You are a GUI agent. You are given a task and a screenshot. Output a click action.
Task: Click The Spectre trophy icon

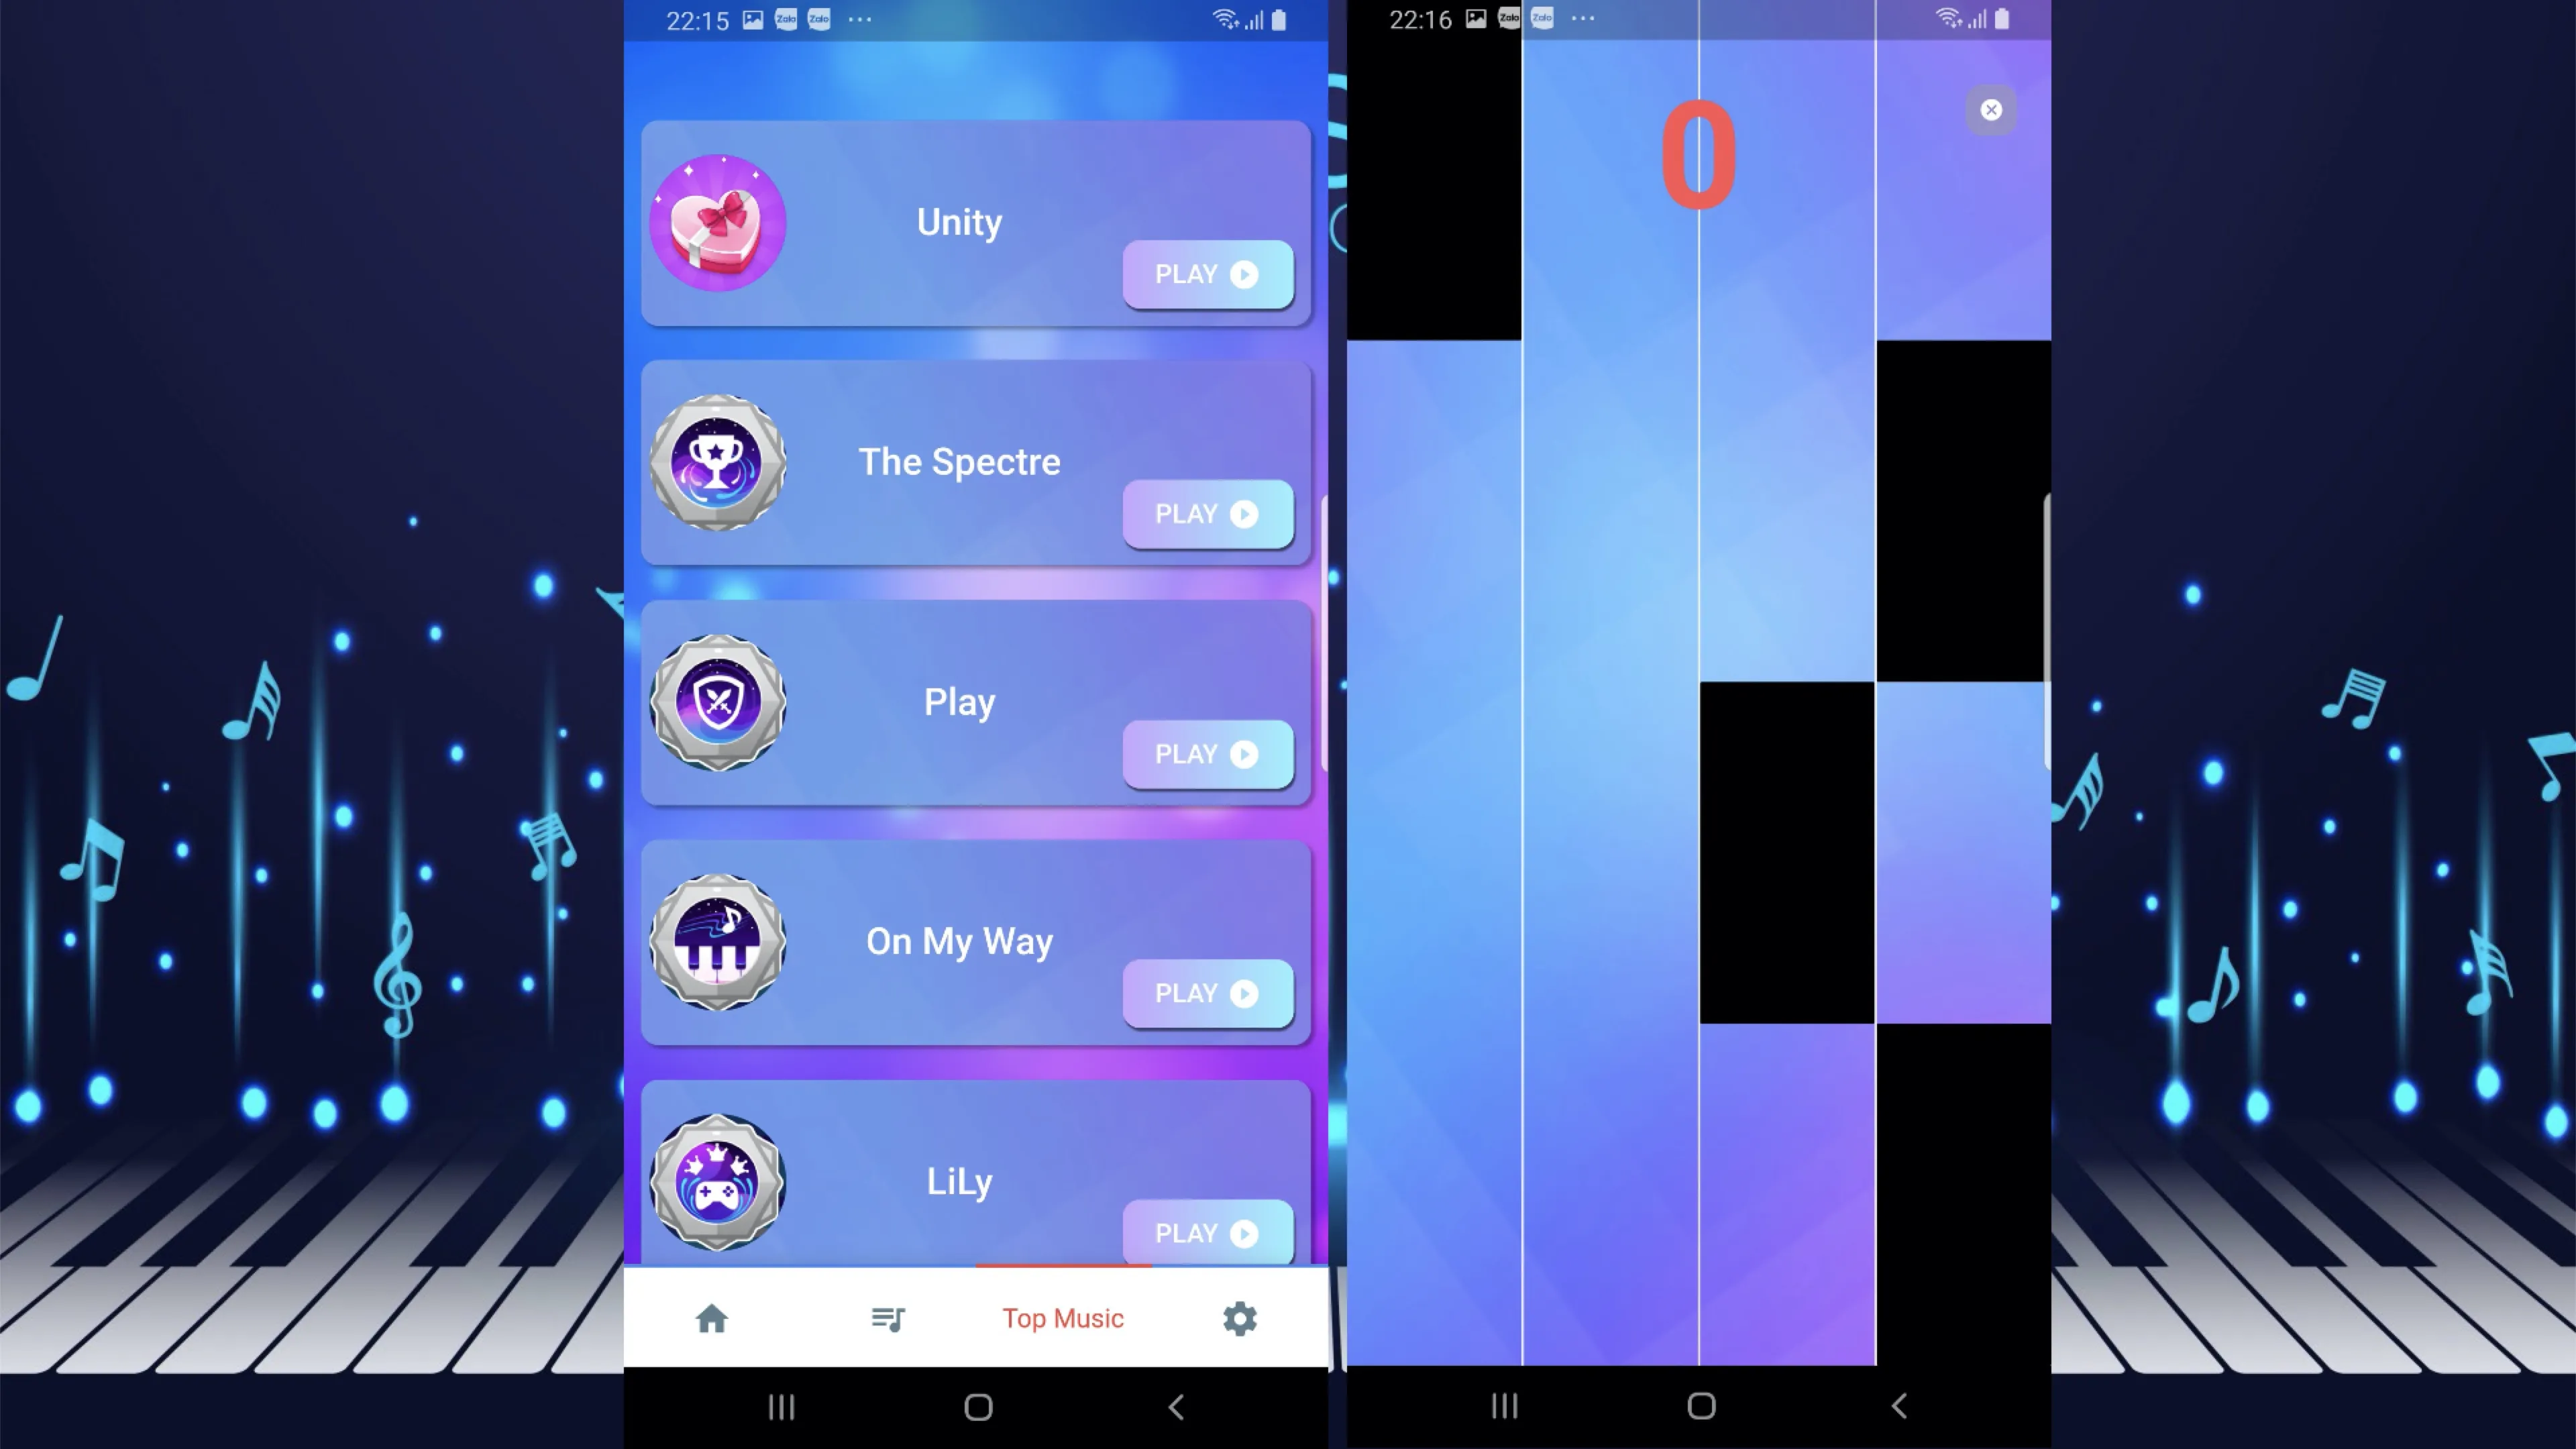716,460
